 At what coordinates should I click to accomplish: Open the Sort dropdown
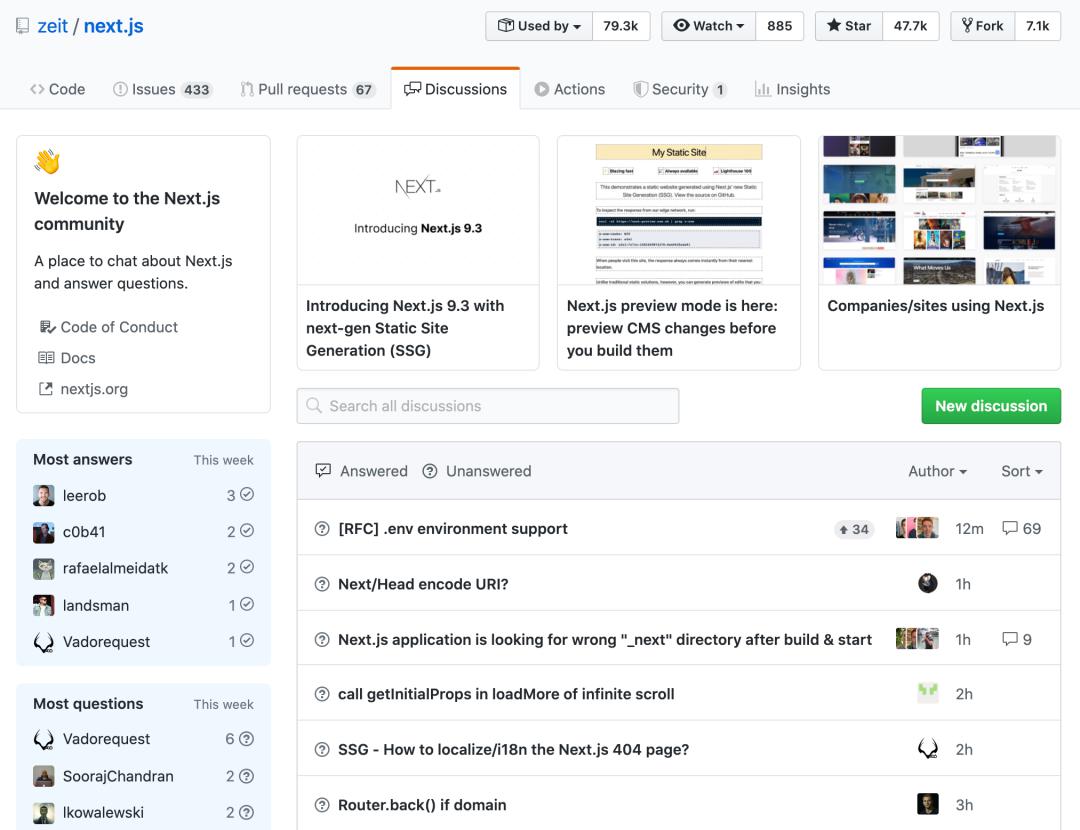pos(1021,470)
